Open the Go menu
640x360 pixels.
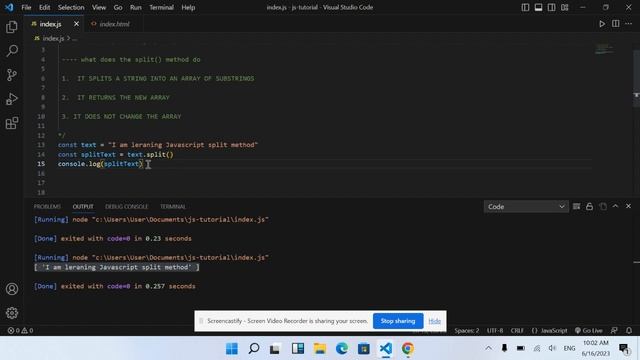[x=118, y=7]
